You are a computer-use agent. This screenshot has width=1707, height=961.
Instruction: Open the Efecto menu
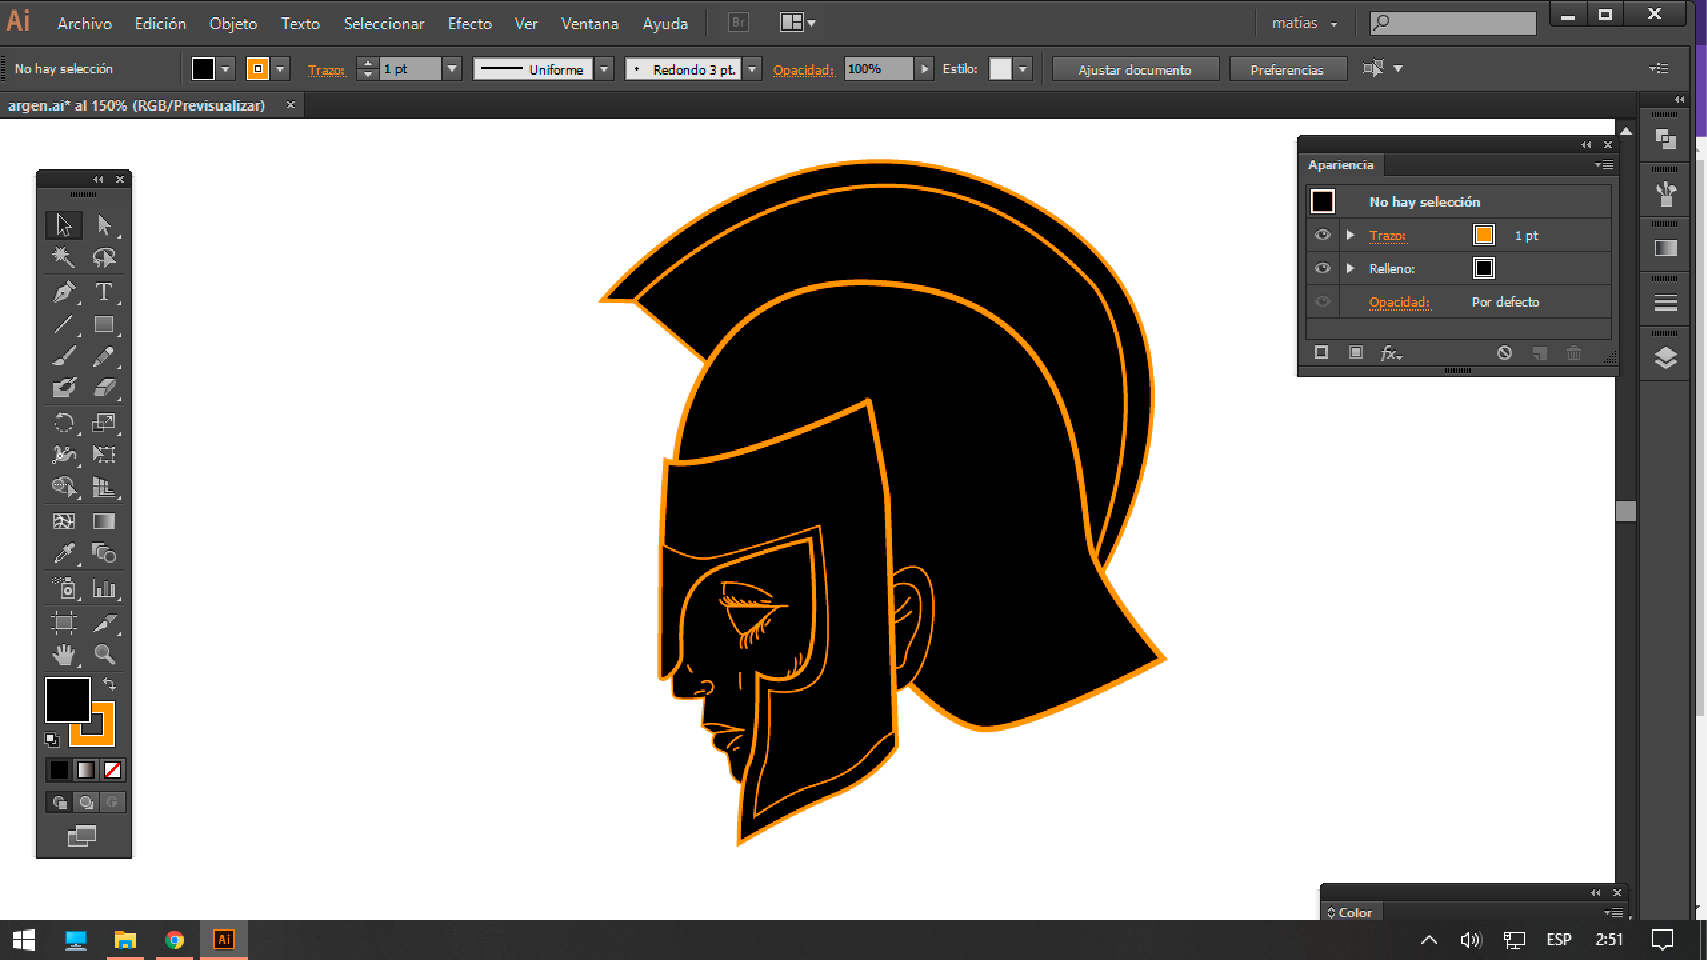pyautogui.click(x=469, y=23)
